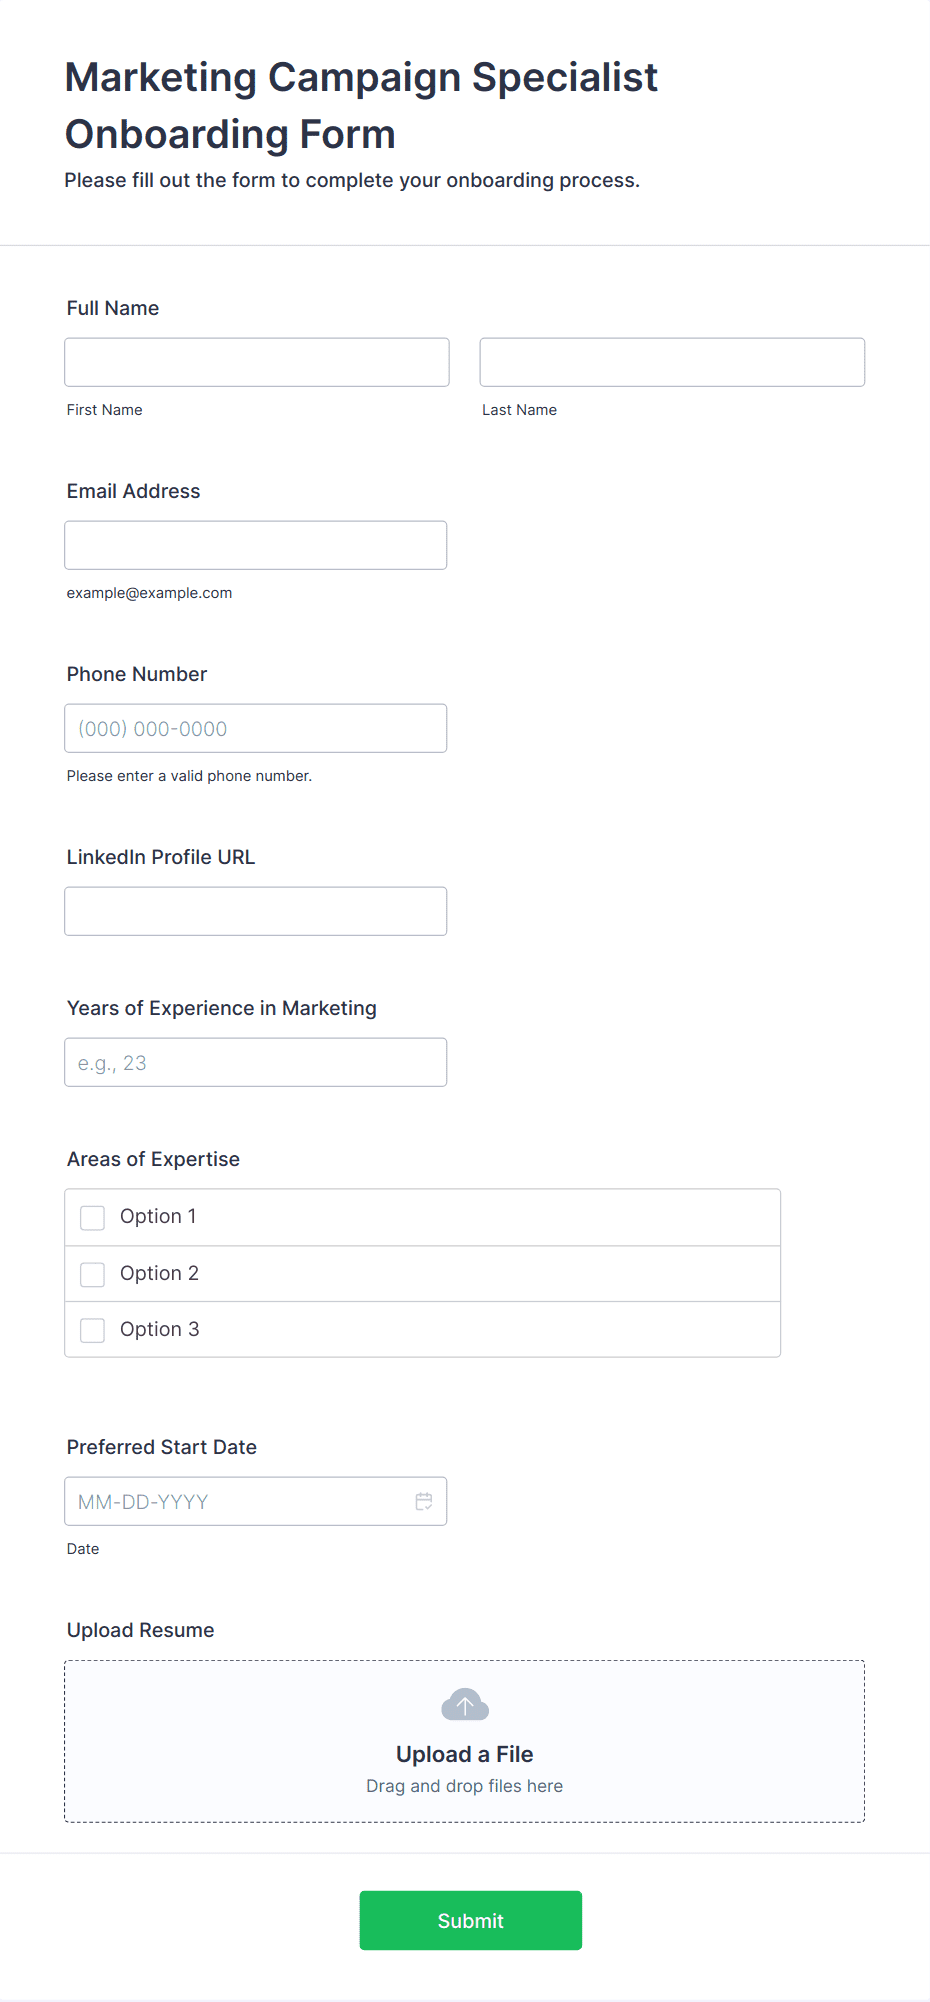Focus the LinkedIn Profile URL field
Screen dimensions: 930x2002
(x=256, y=911)
